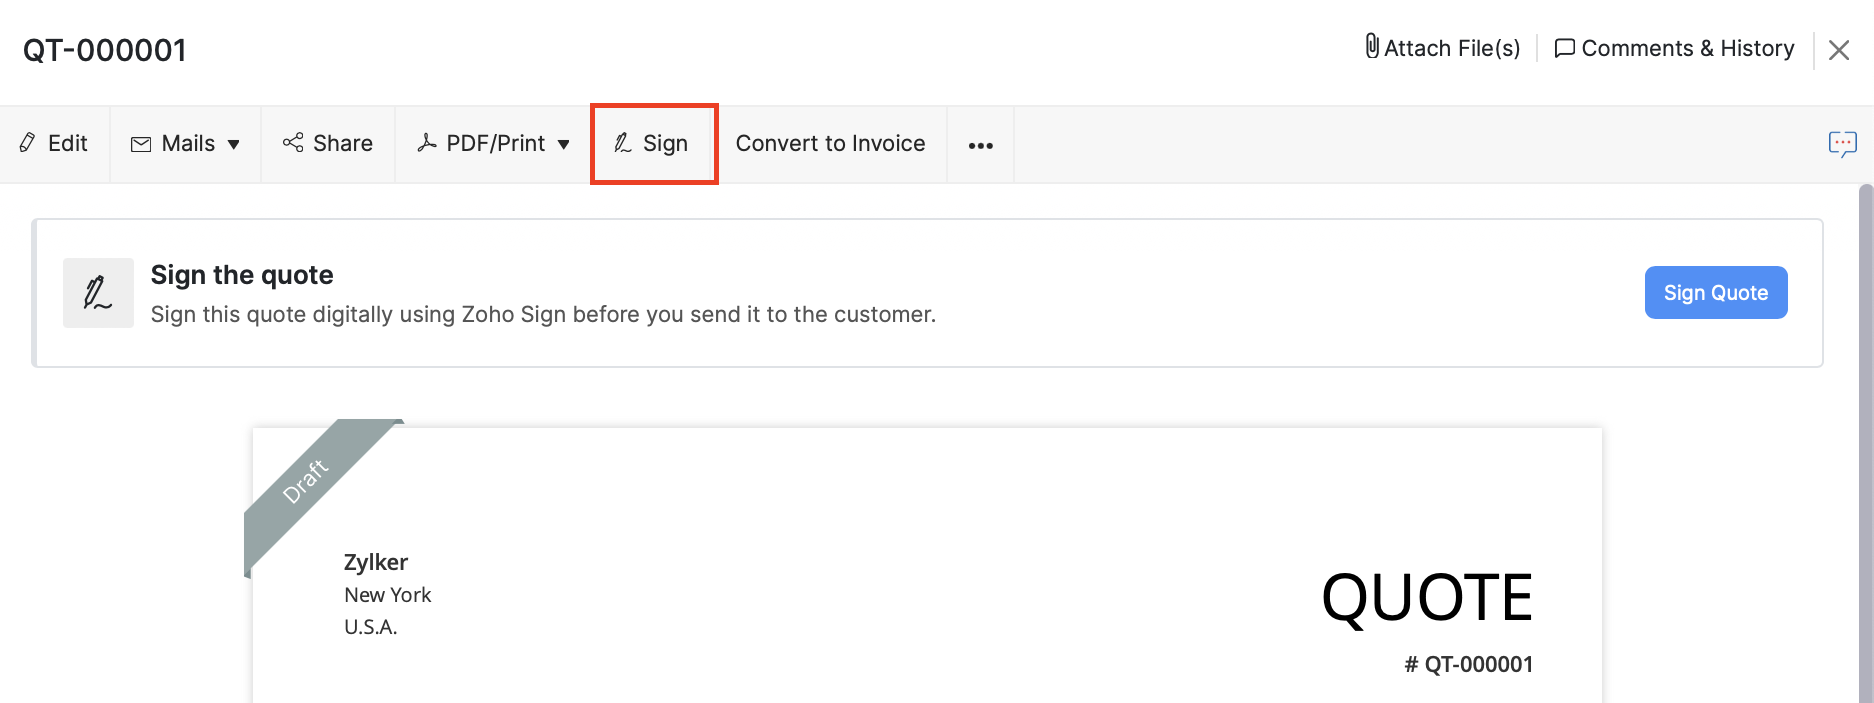The width and height of the screenshot is (1874, 703).
Task: Click the paperclip Attach File(s) icon
Action: pos(1372,47)
